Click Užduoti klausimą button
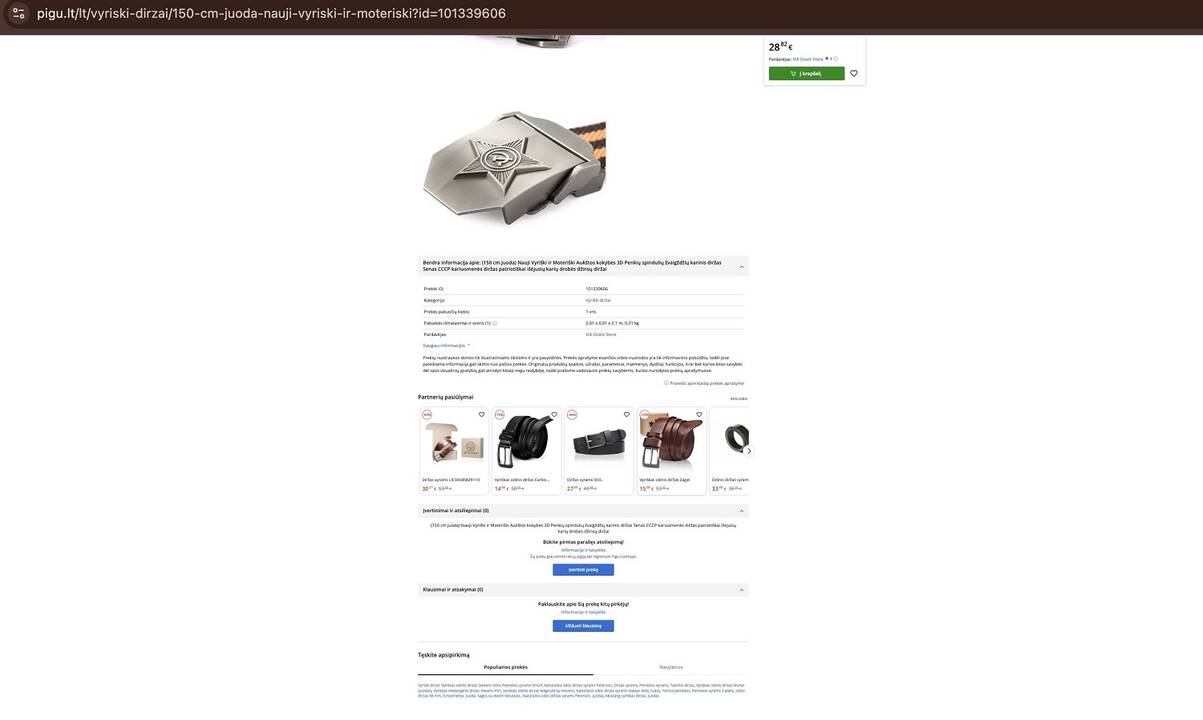This screenshot has height=720, width=1203. click(x=583, y=626)
